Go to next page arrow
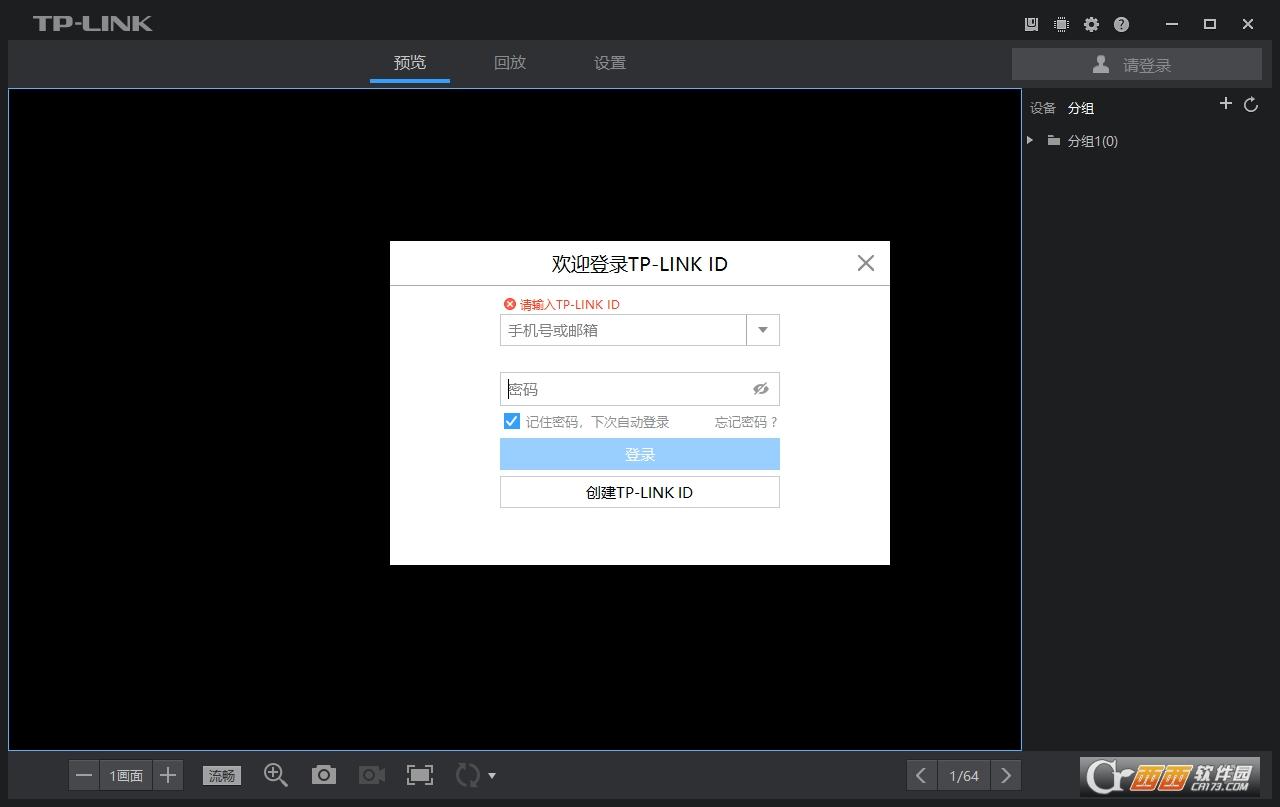1280x807 pixels. coord(1006,775)
